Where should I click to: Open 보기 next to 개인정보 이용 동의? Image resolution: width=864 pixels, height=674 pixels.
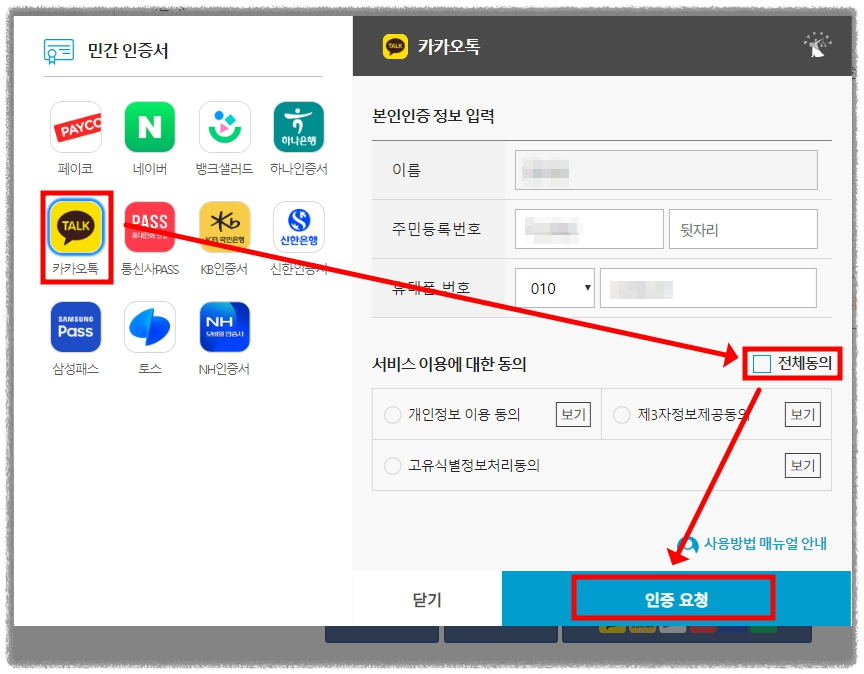573,414
